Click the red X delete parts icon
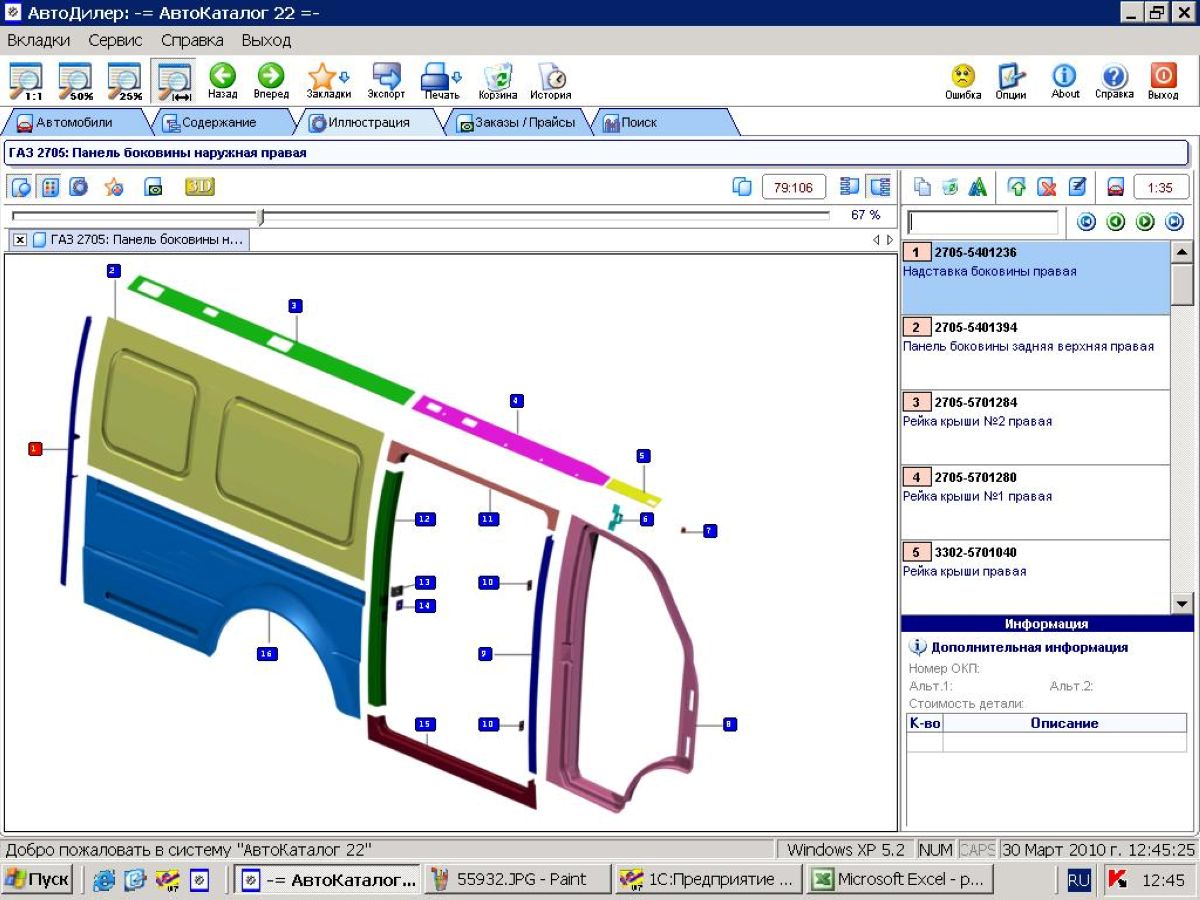The height and width of the screenshot is (900, 1200). coord(1046,187)
